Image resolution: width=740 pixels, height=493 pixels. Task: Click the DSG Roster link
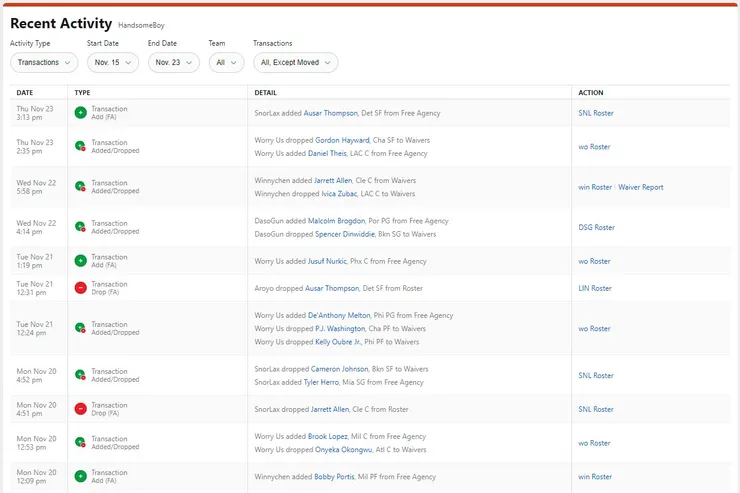tap(596, 227)
